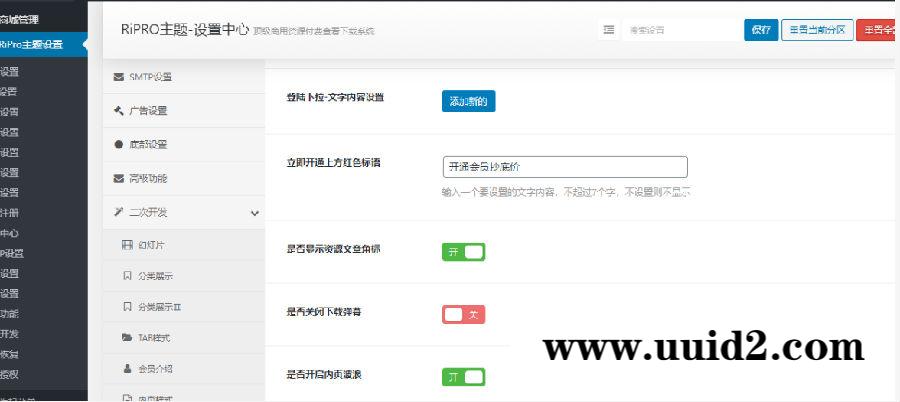Click the 添加新的 button
Viewport: 900px width, 402px height.
pos(468,102)
